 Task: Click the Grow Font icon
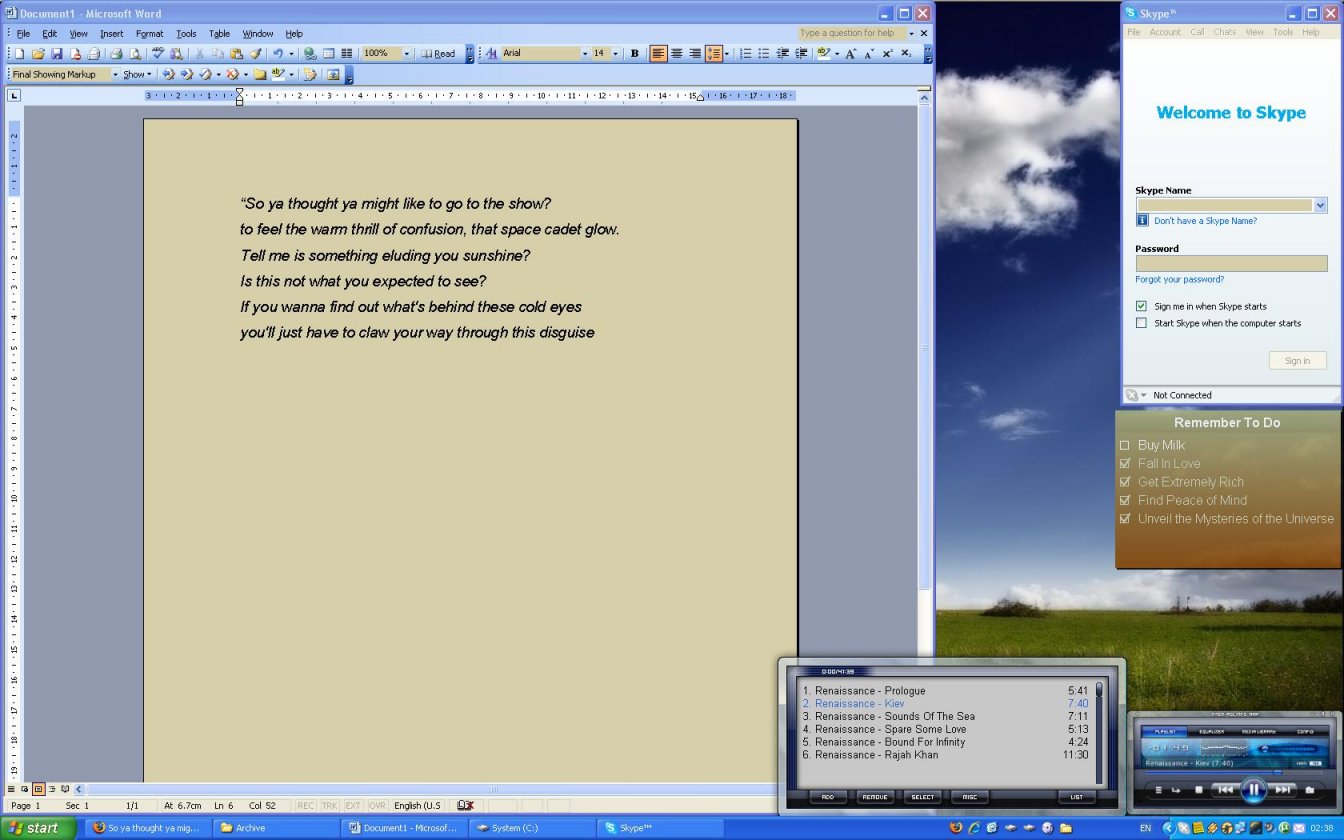click(851, 53)
